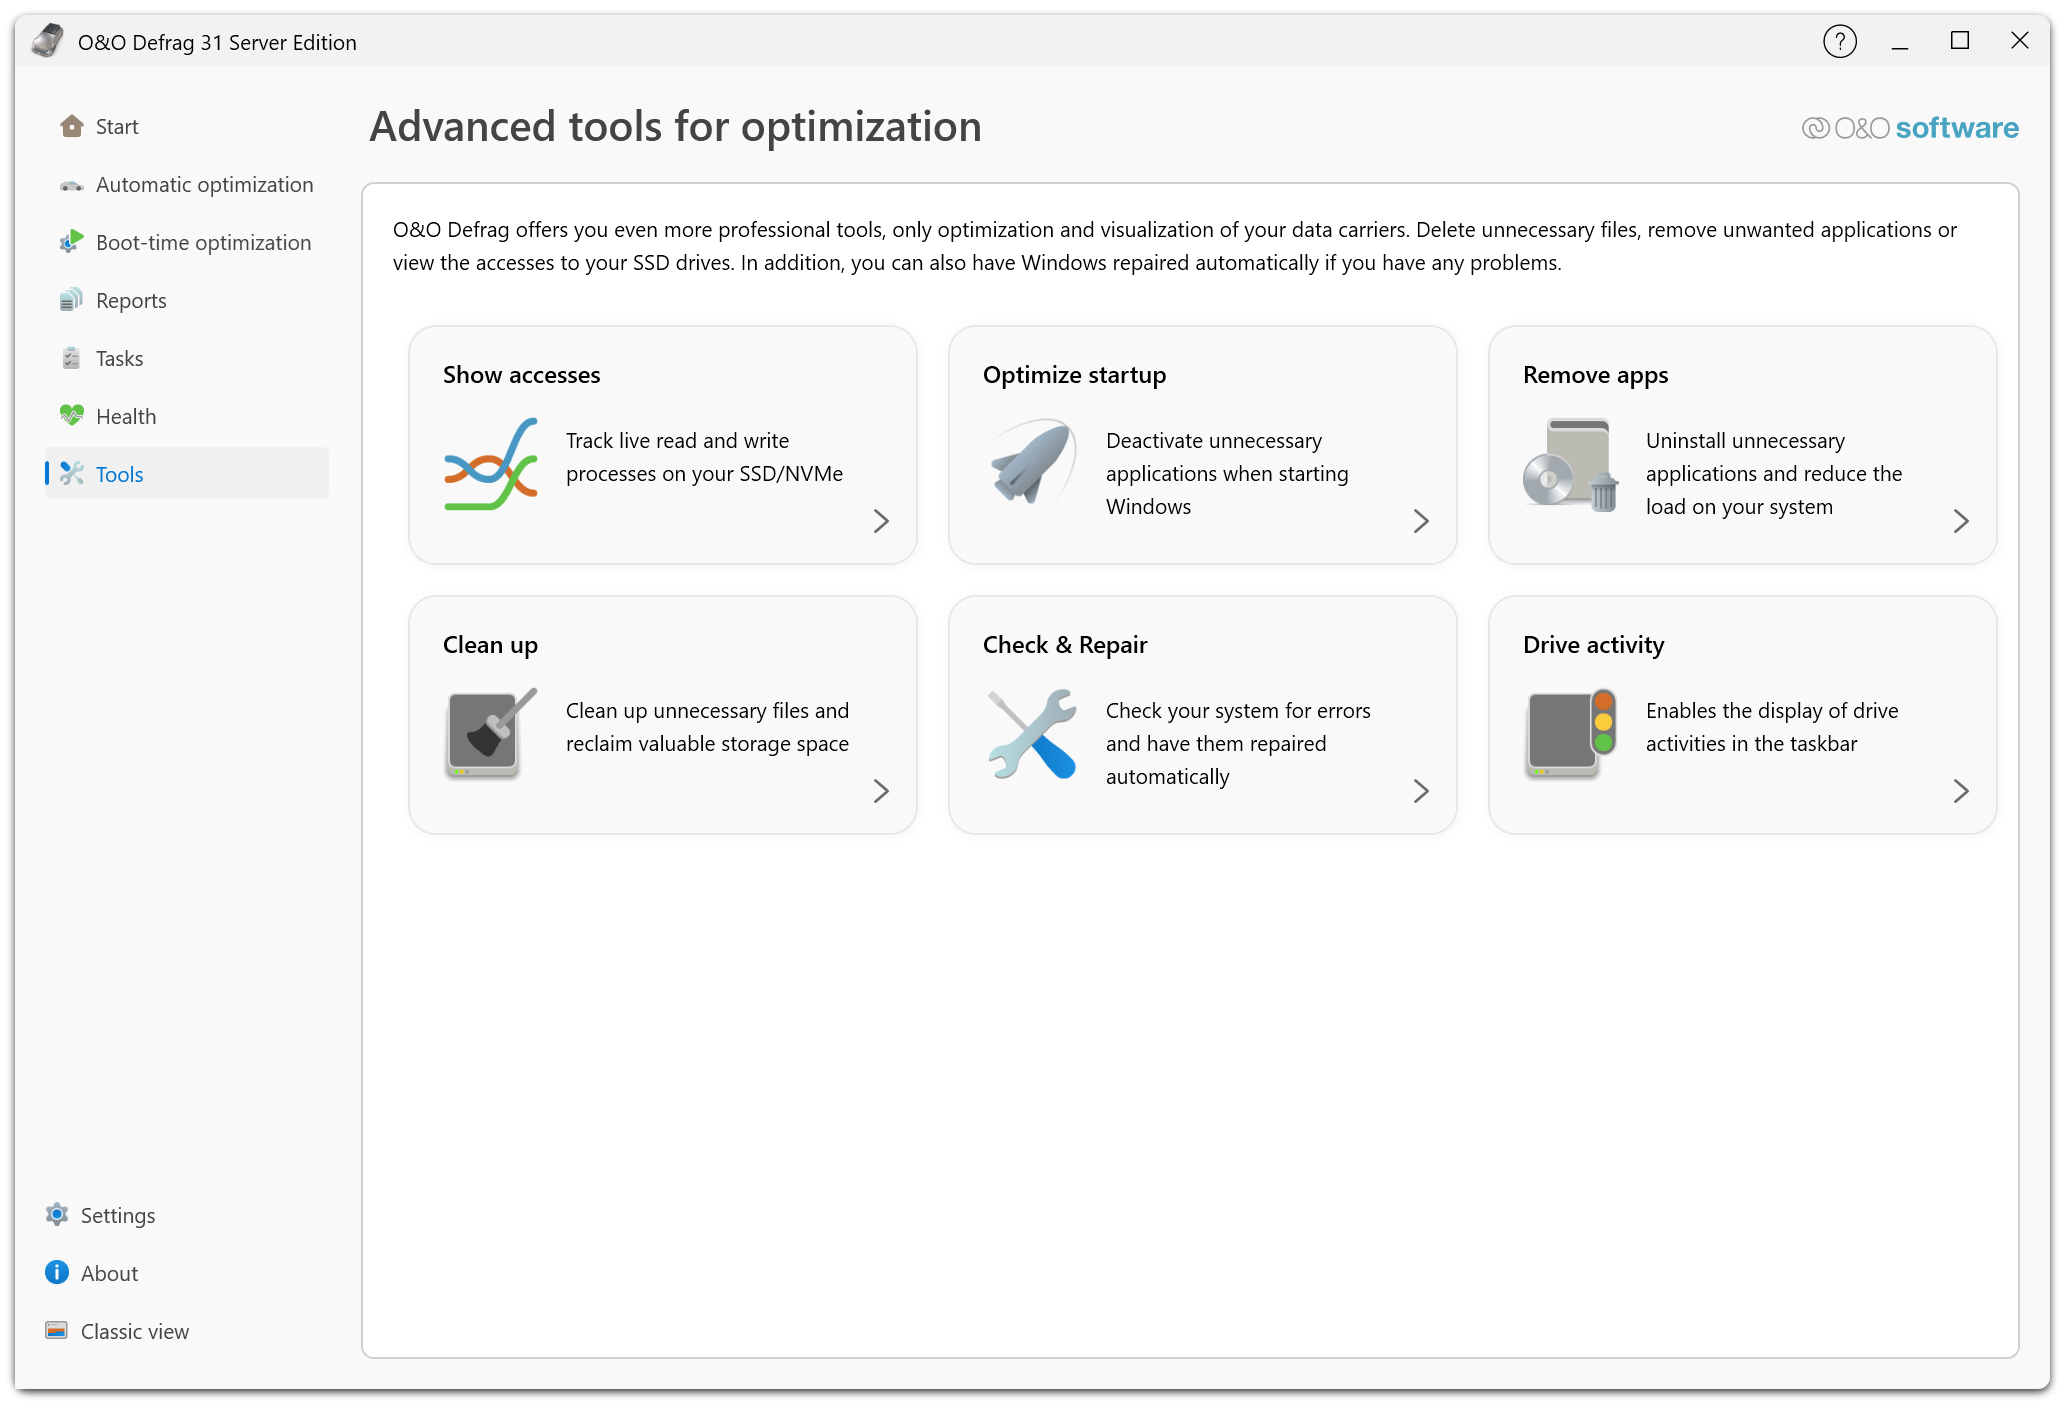Expand Remove apps card chevron
This screenshot has height=1404, width=2065.
[1961, 521]
